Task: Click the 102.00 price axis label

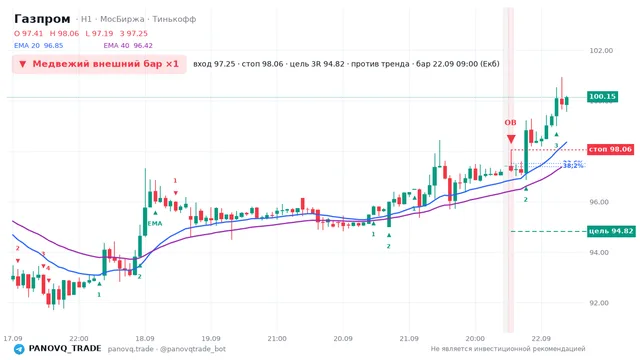Action: 601,51
